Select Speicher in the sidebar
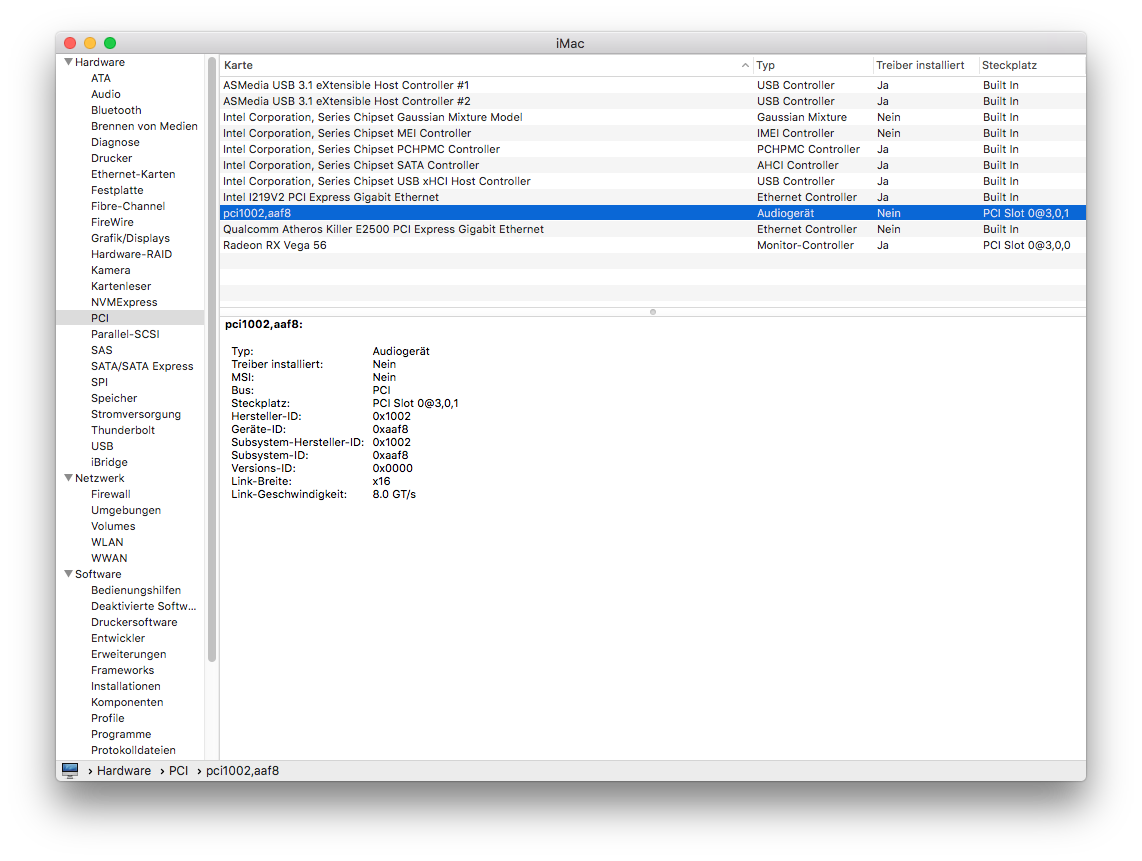 pos(114,398)
